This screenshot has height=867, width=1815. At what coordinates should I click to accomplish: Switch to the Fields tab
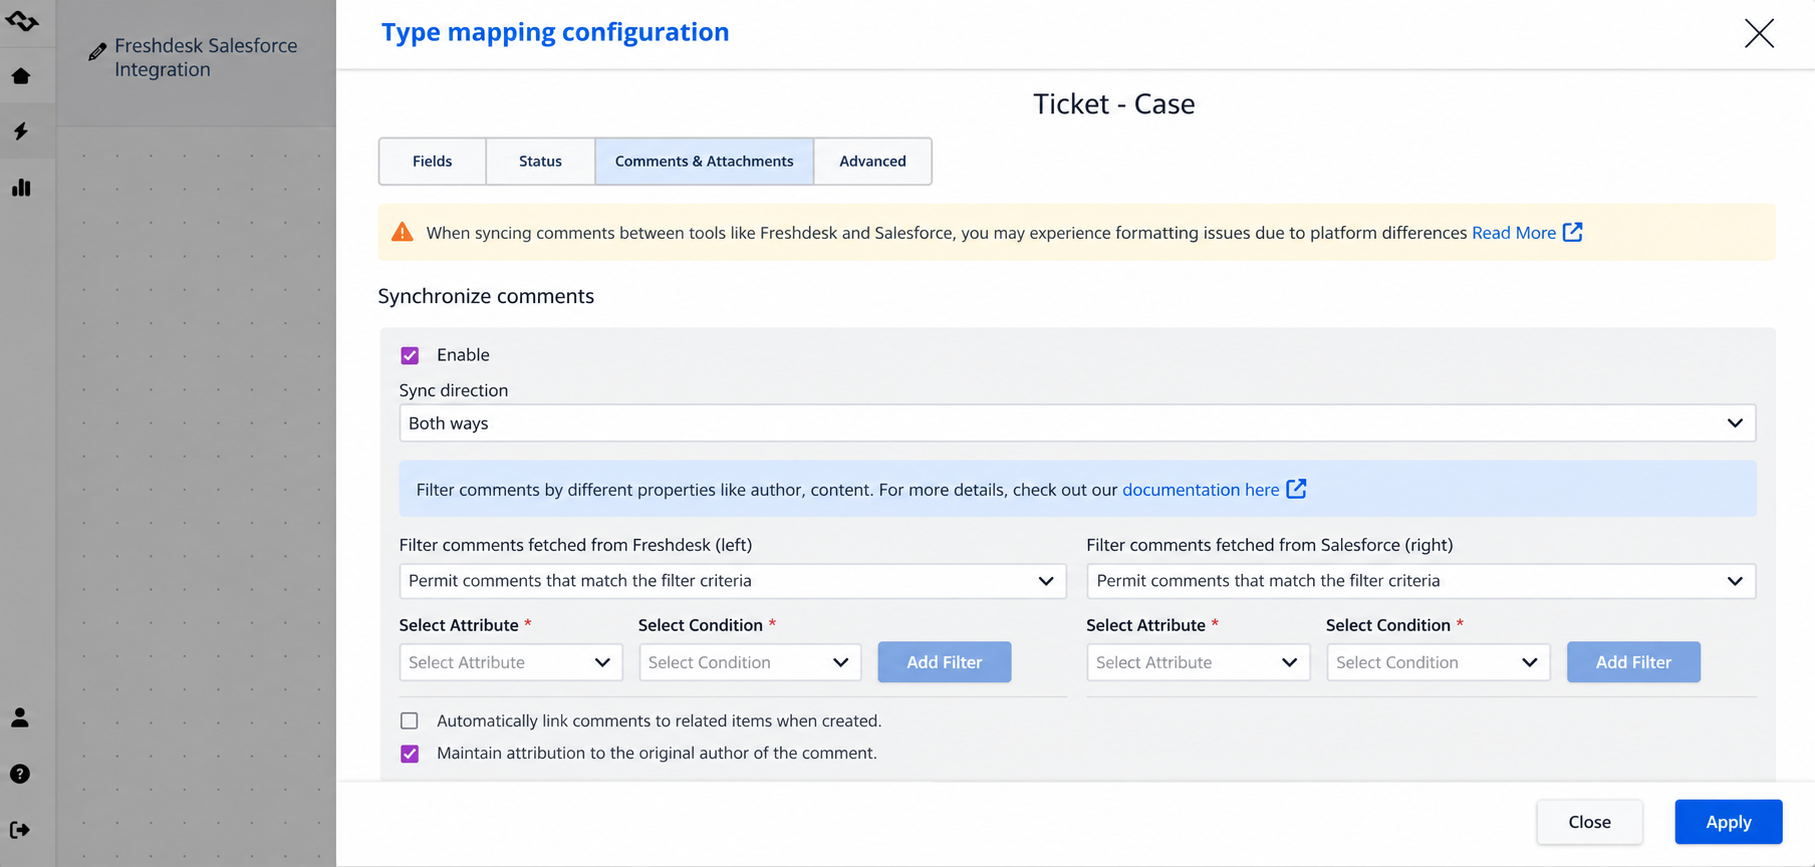432,161
